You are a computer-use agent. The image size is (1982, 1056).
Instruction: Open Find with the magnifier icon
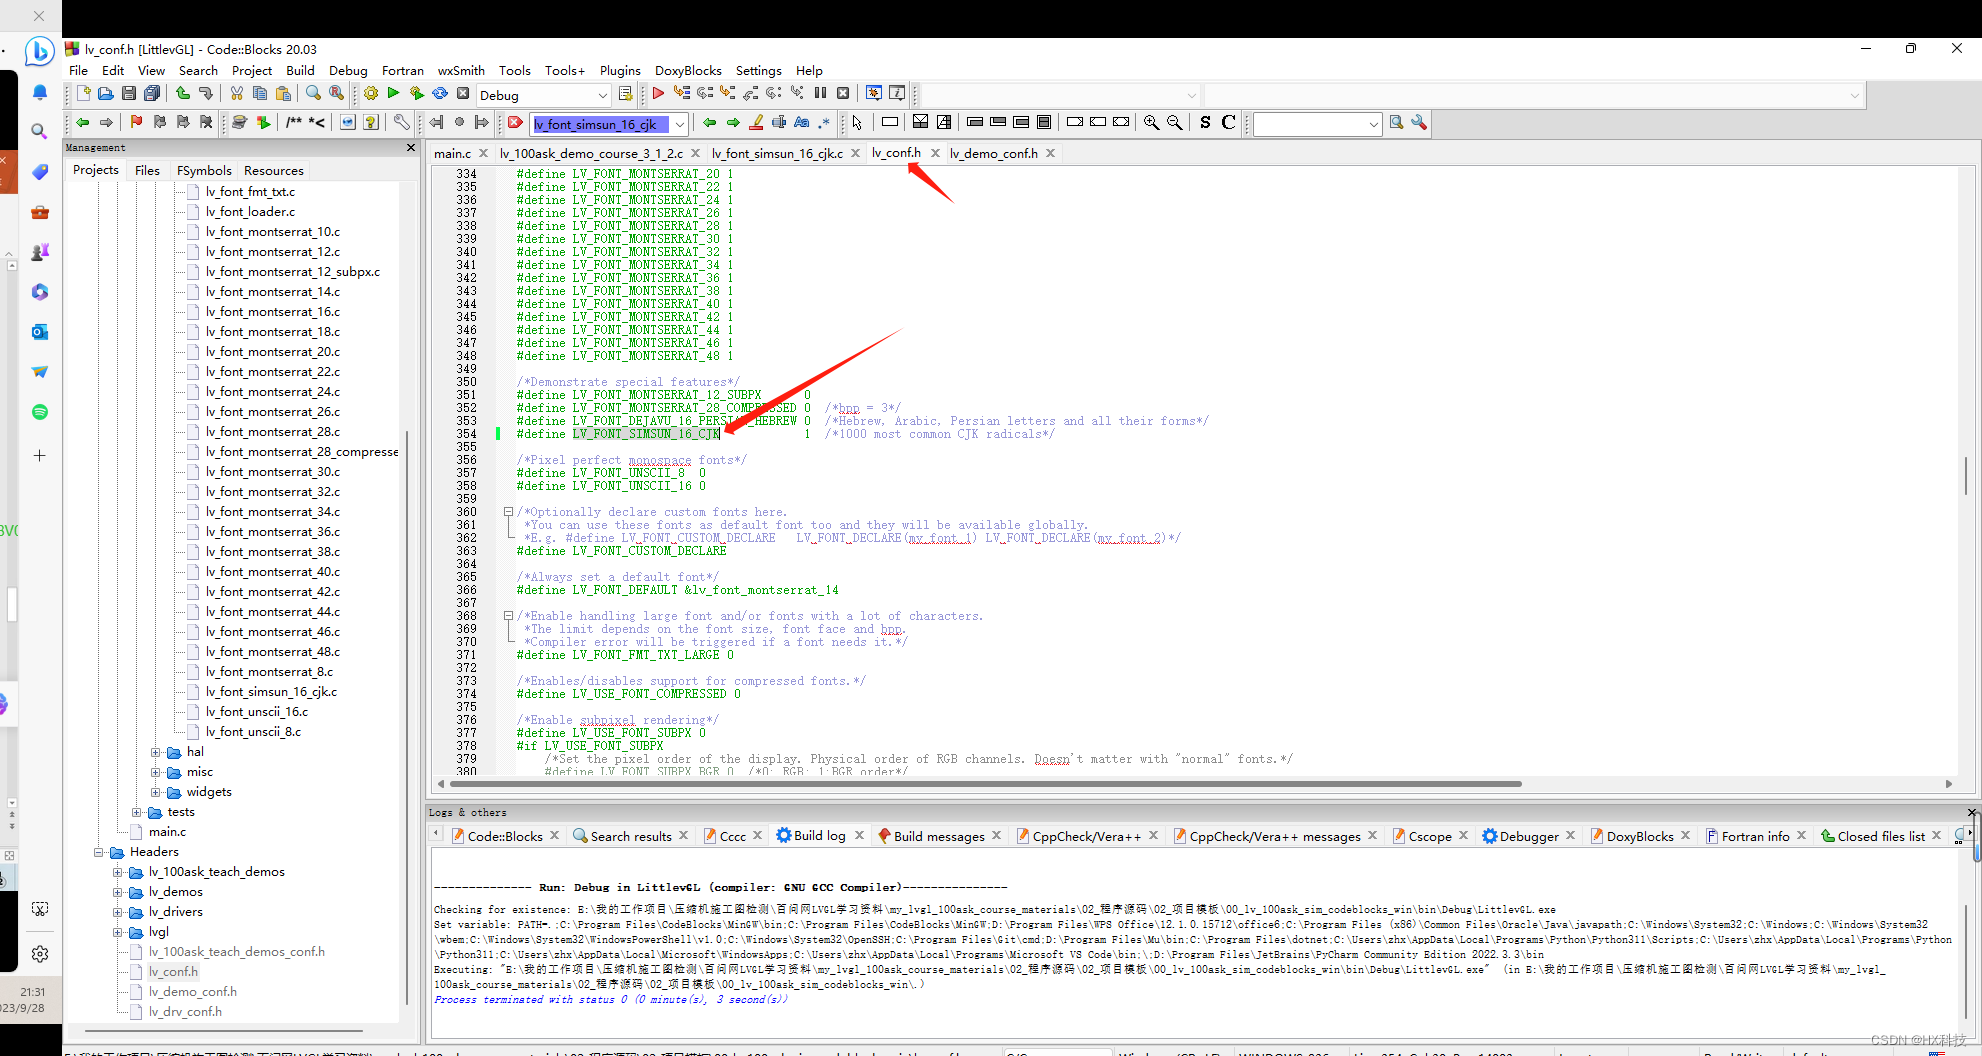(314, 94)
